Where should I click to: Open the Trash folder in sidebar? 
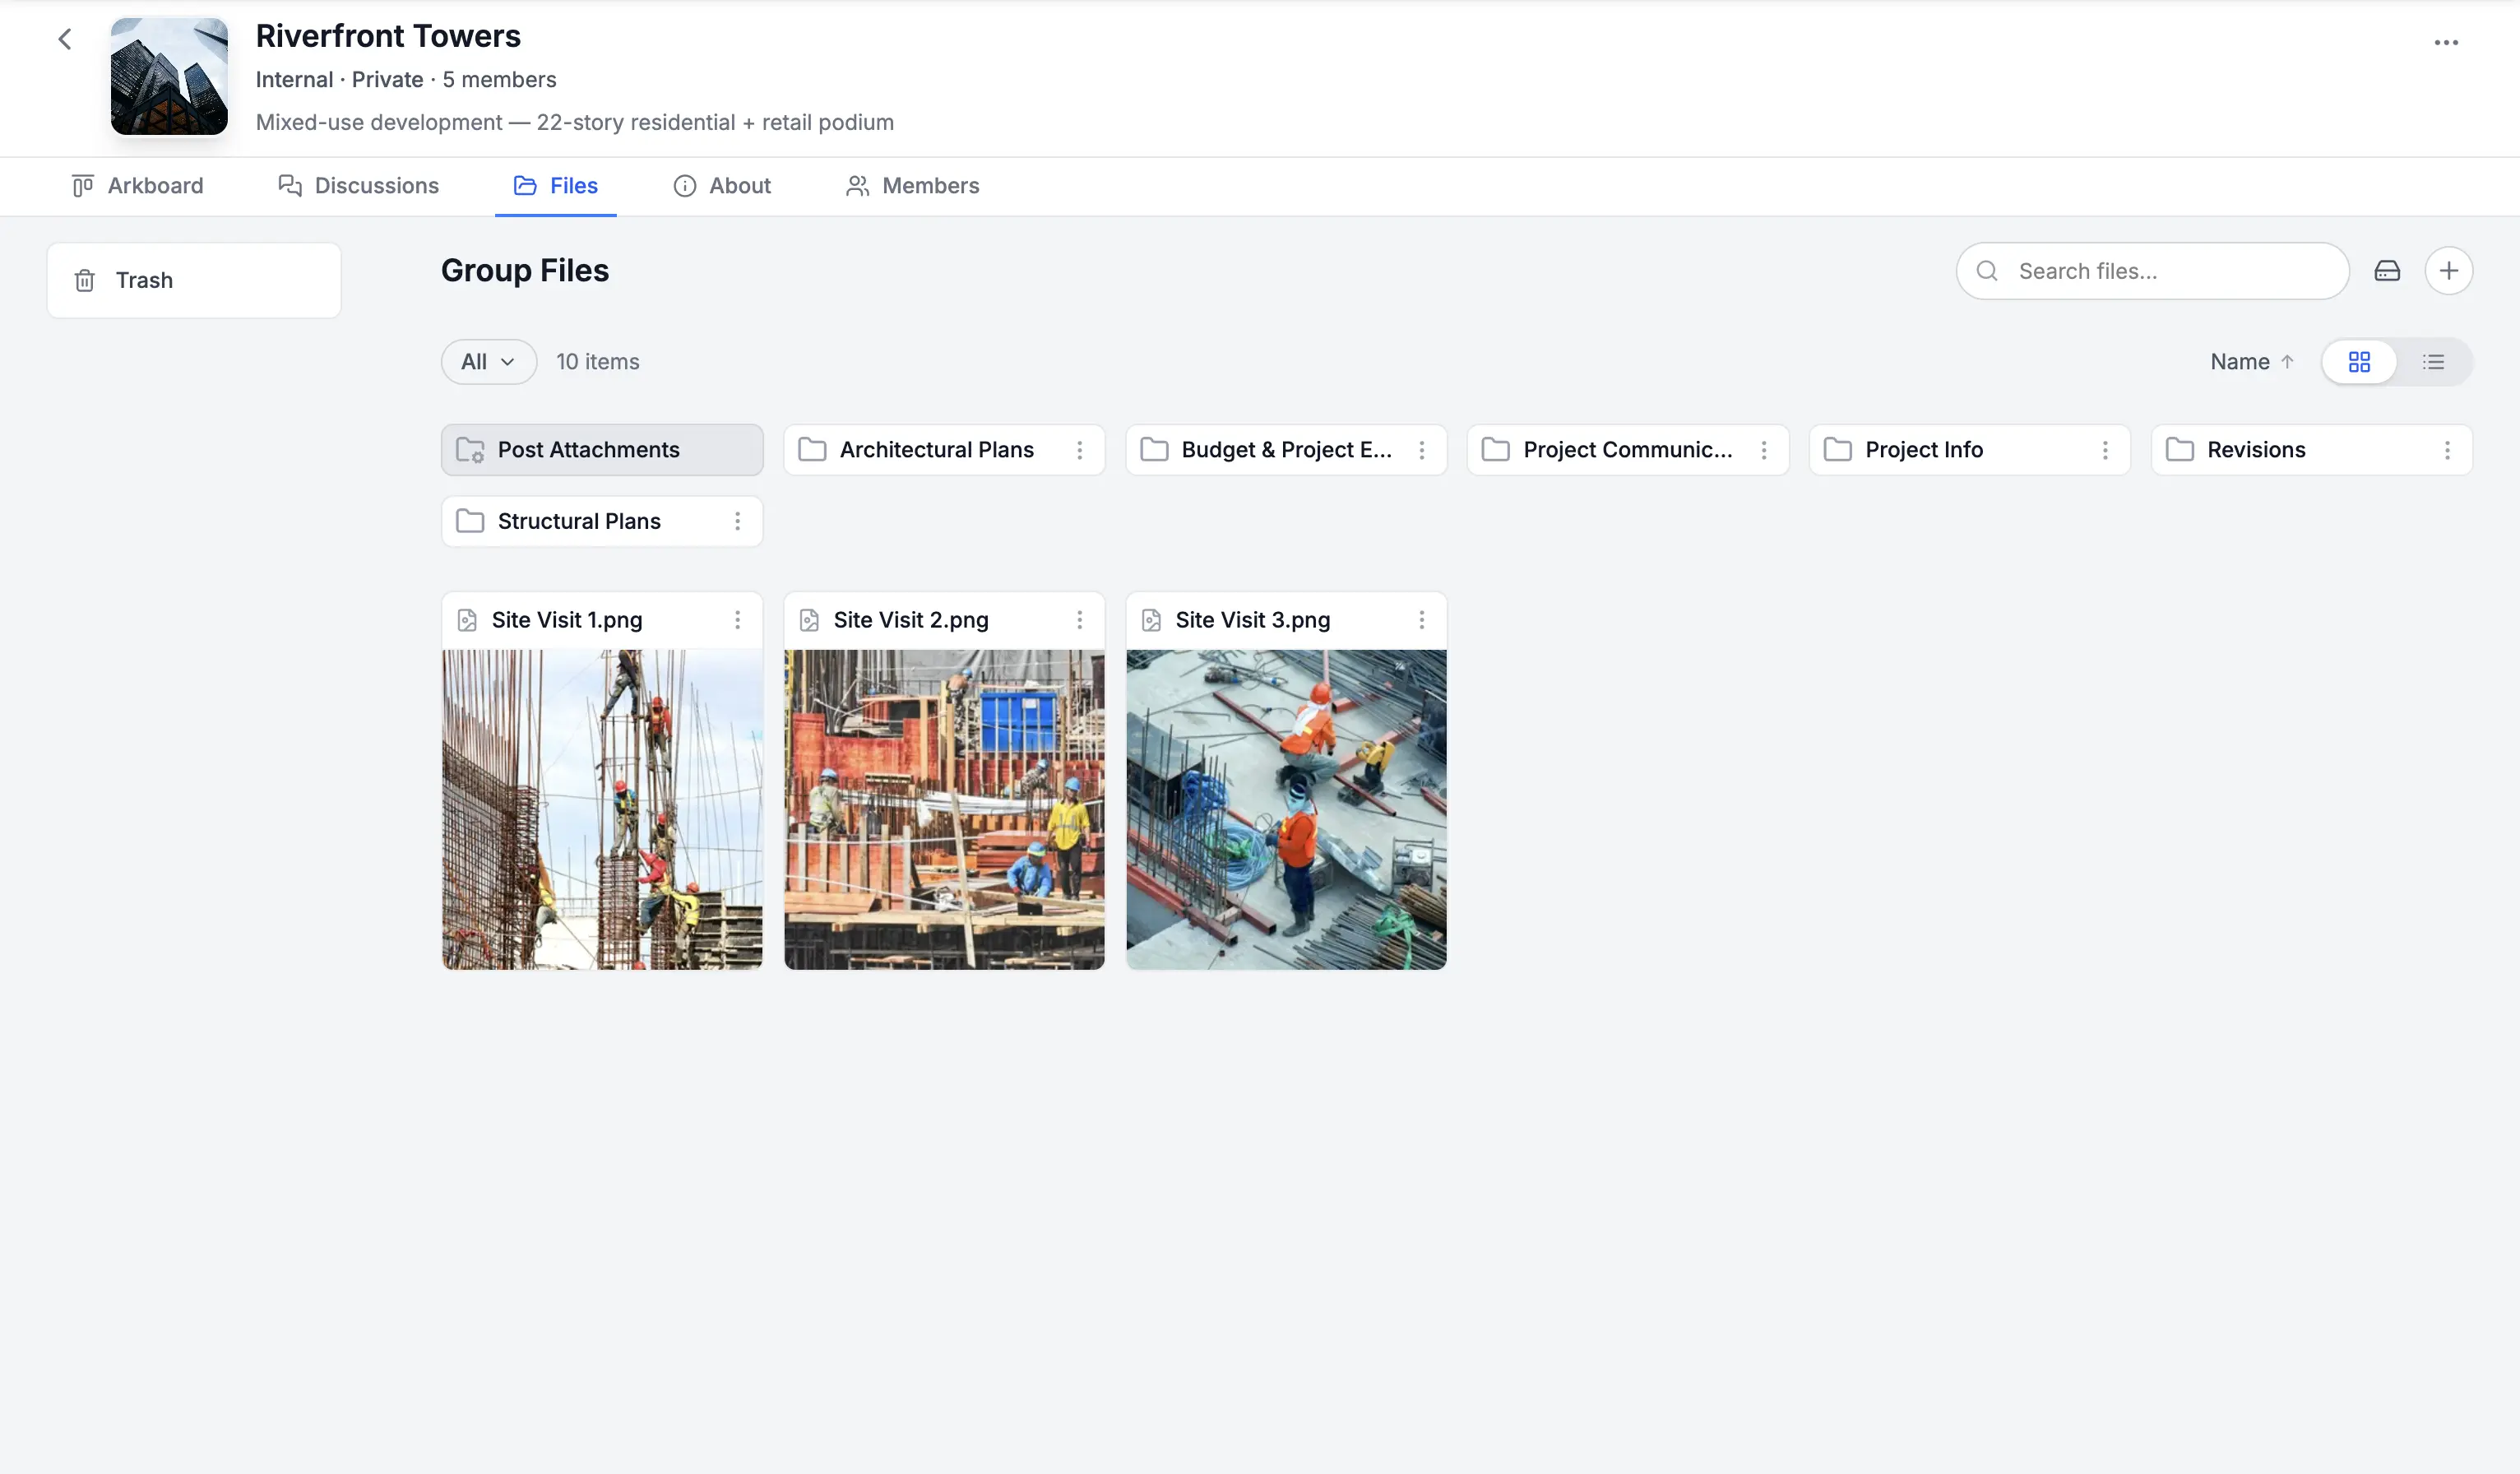pos(194,280)
